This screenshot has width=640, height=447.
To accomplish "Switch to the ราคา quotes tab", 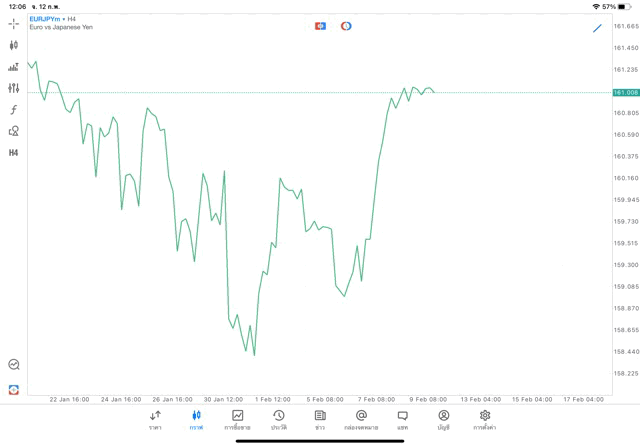I will point(155,420).
